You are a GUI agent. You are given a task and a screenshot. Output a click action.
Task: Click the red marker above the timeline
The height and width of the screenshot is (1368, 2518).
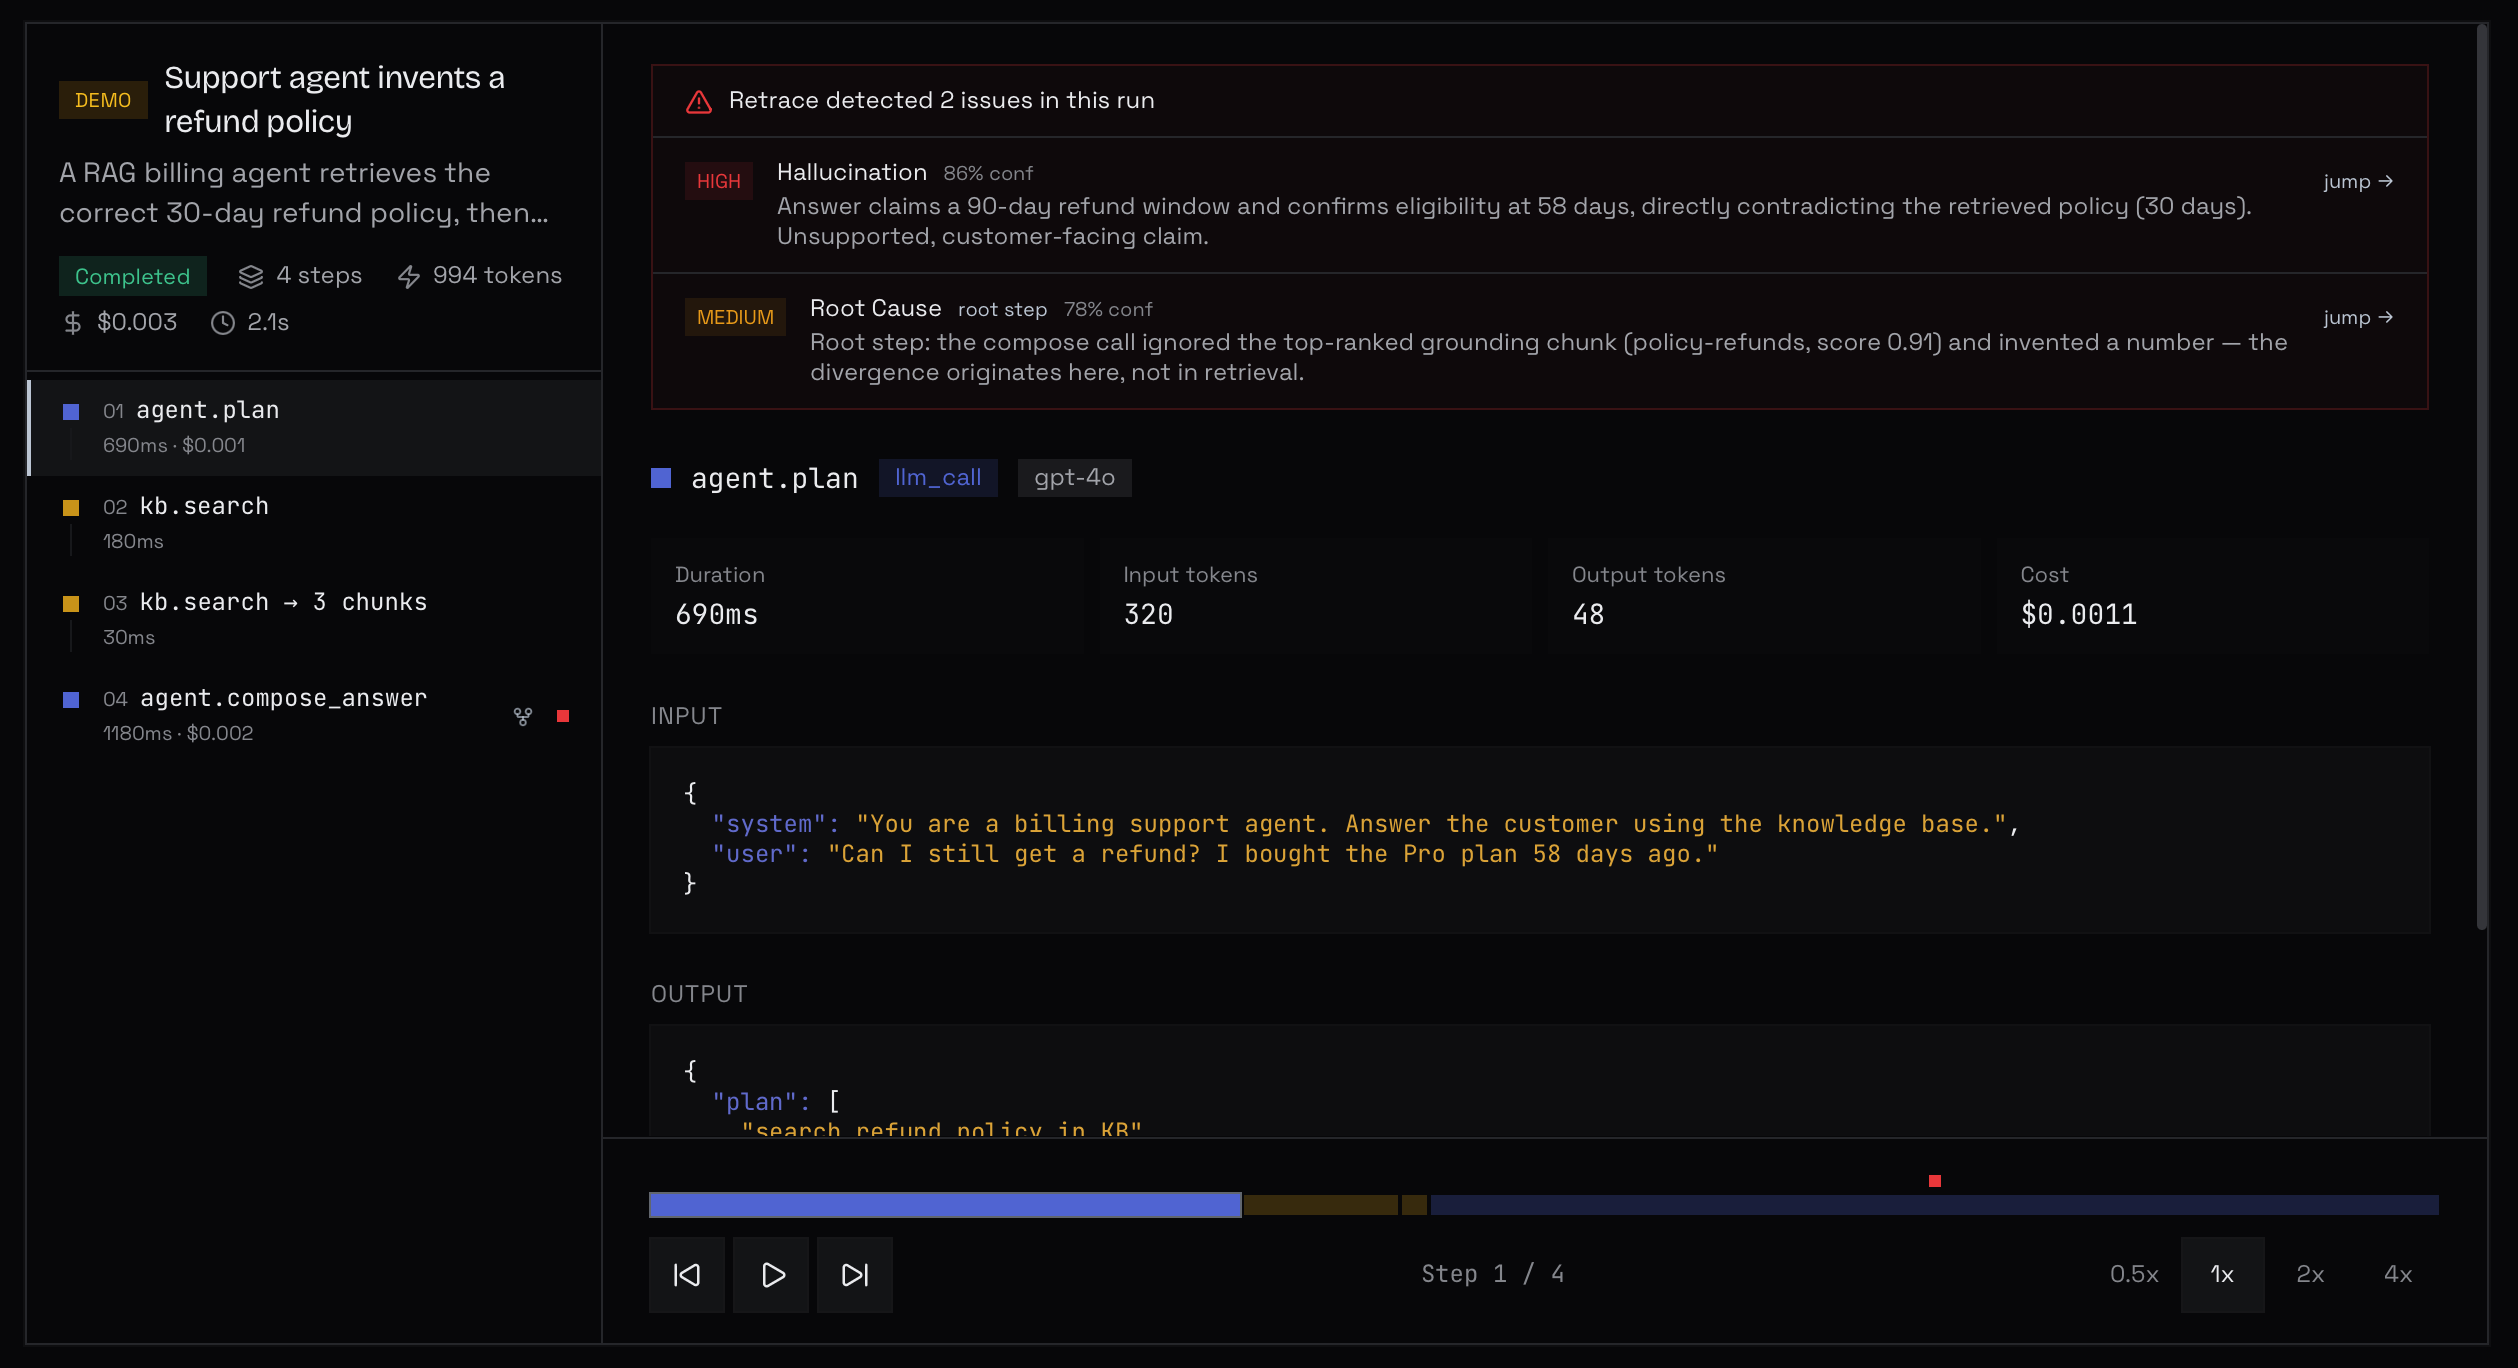click(x=1935, y=1181)
